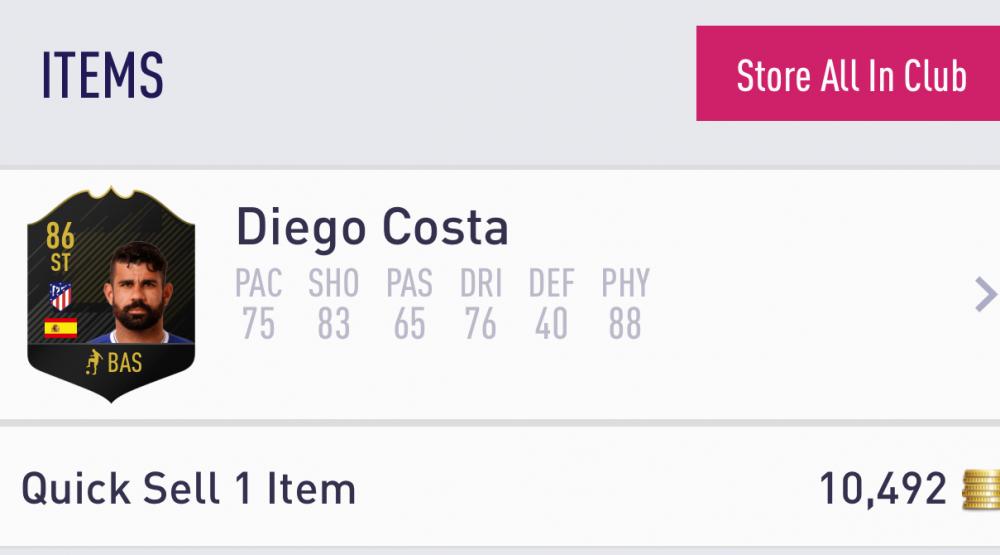
Task: Click the PAC 75 stat
Action: click(258, 304)
